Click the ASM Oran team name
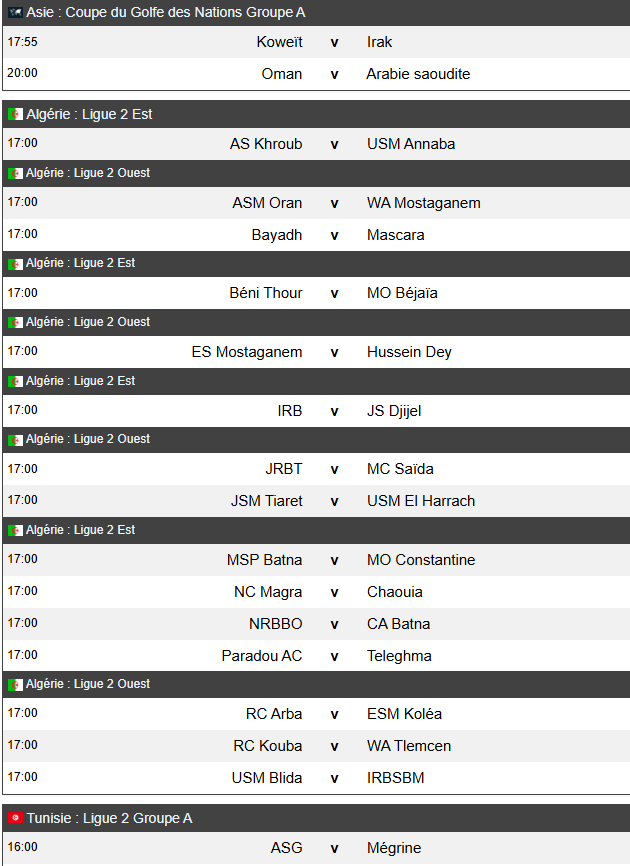 pyautogui.click(x=267, y=203)
